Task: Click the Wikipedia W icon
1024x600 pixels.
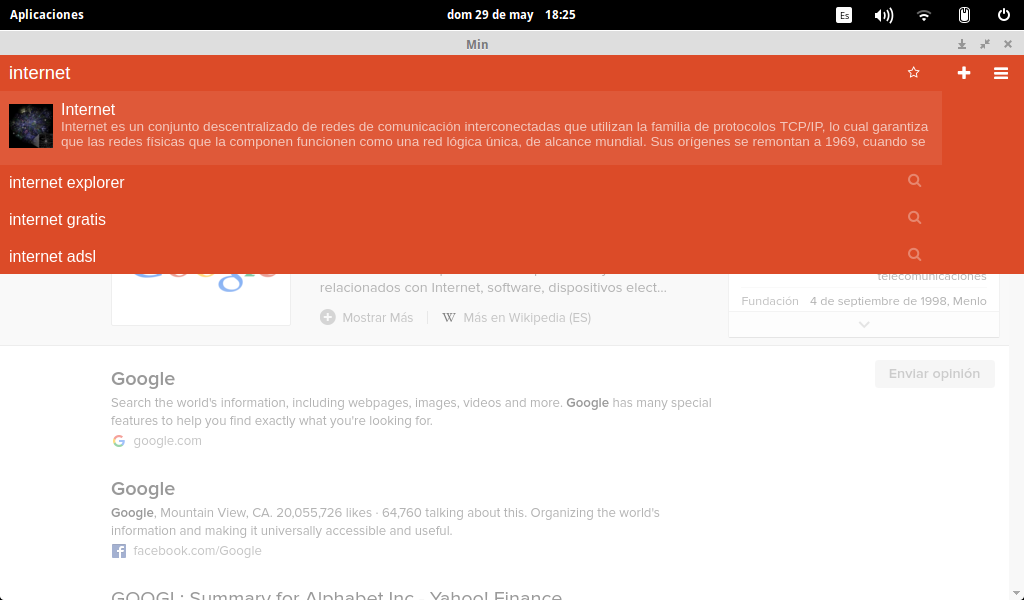Action: pos(449,317)
